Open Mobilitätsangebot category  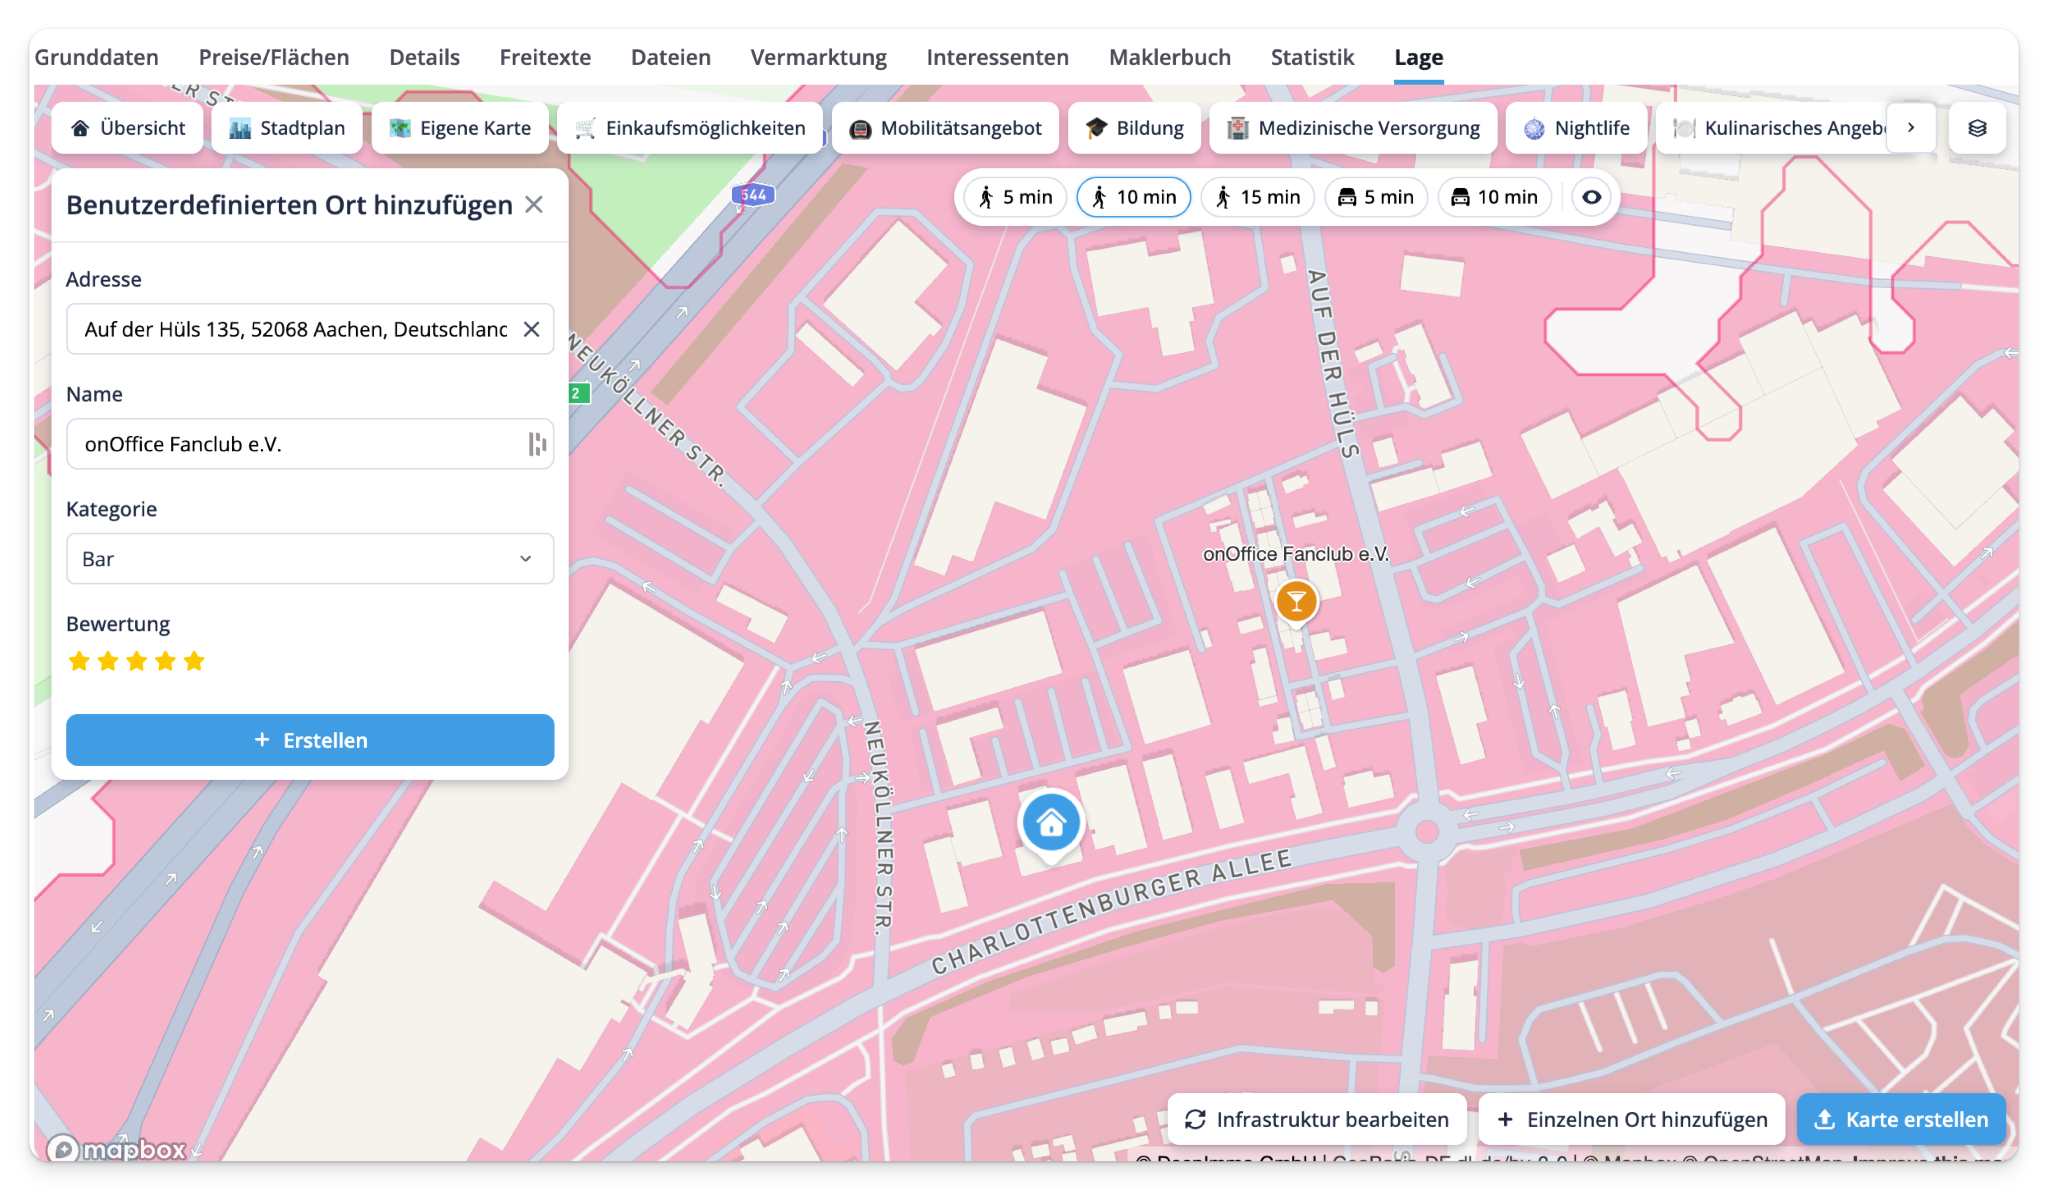pos(945,128)
